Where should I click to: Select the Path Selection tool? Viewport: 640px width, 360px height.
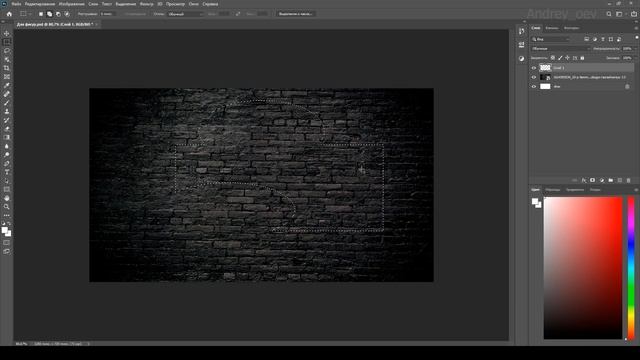point(7,181)
